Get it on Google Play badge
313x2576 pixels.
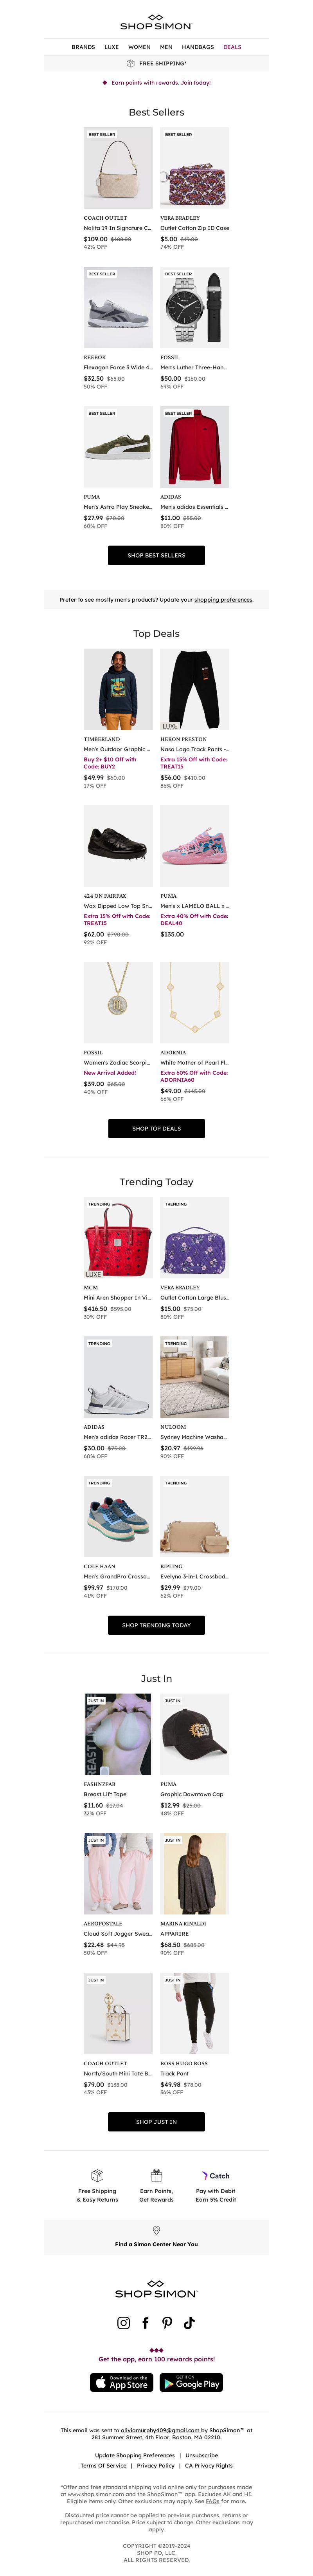[x=191, y=2383]
